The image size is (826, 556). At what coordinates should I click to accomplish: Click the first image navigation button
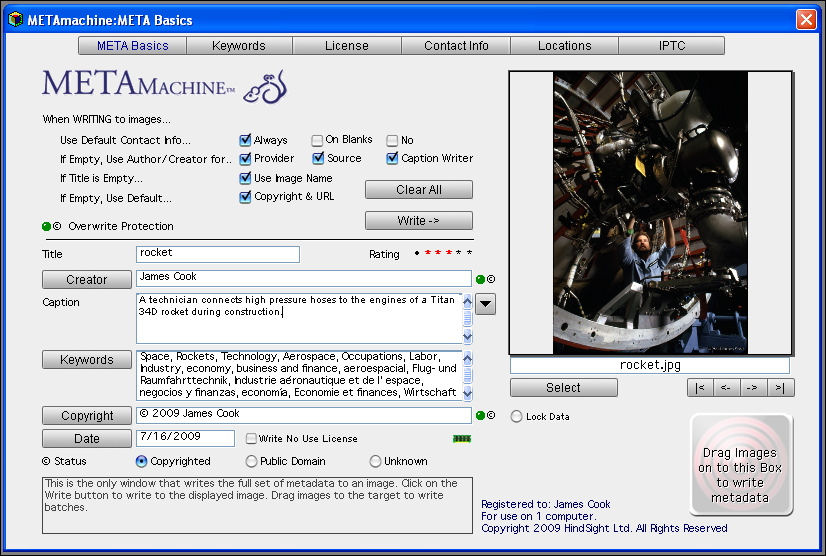pyautogui.click(x=699, y=388)
